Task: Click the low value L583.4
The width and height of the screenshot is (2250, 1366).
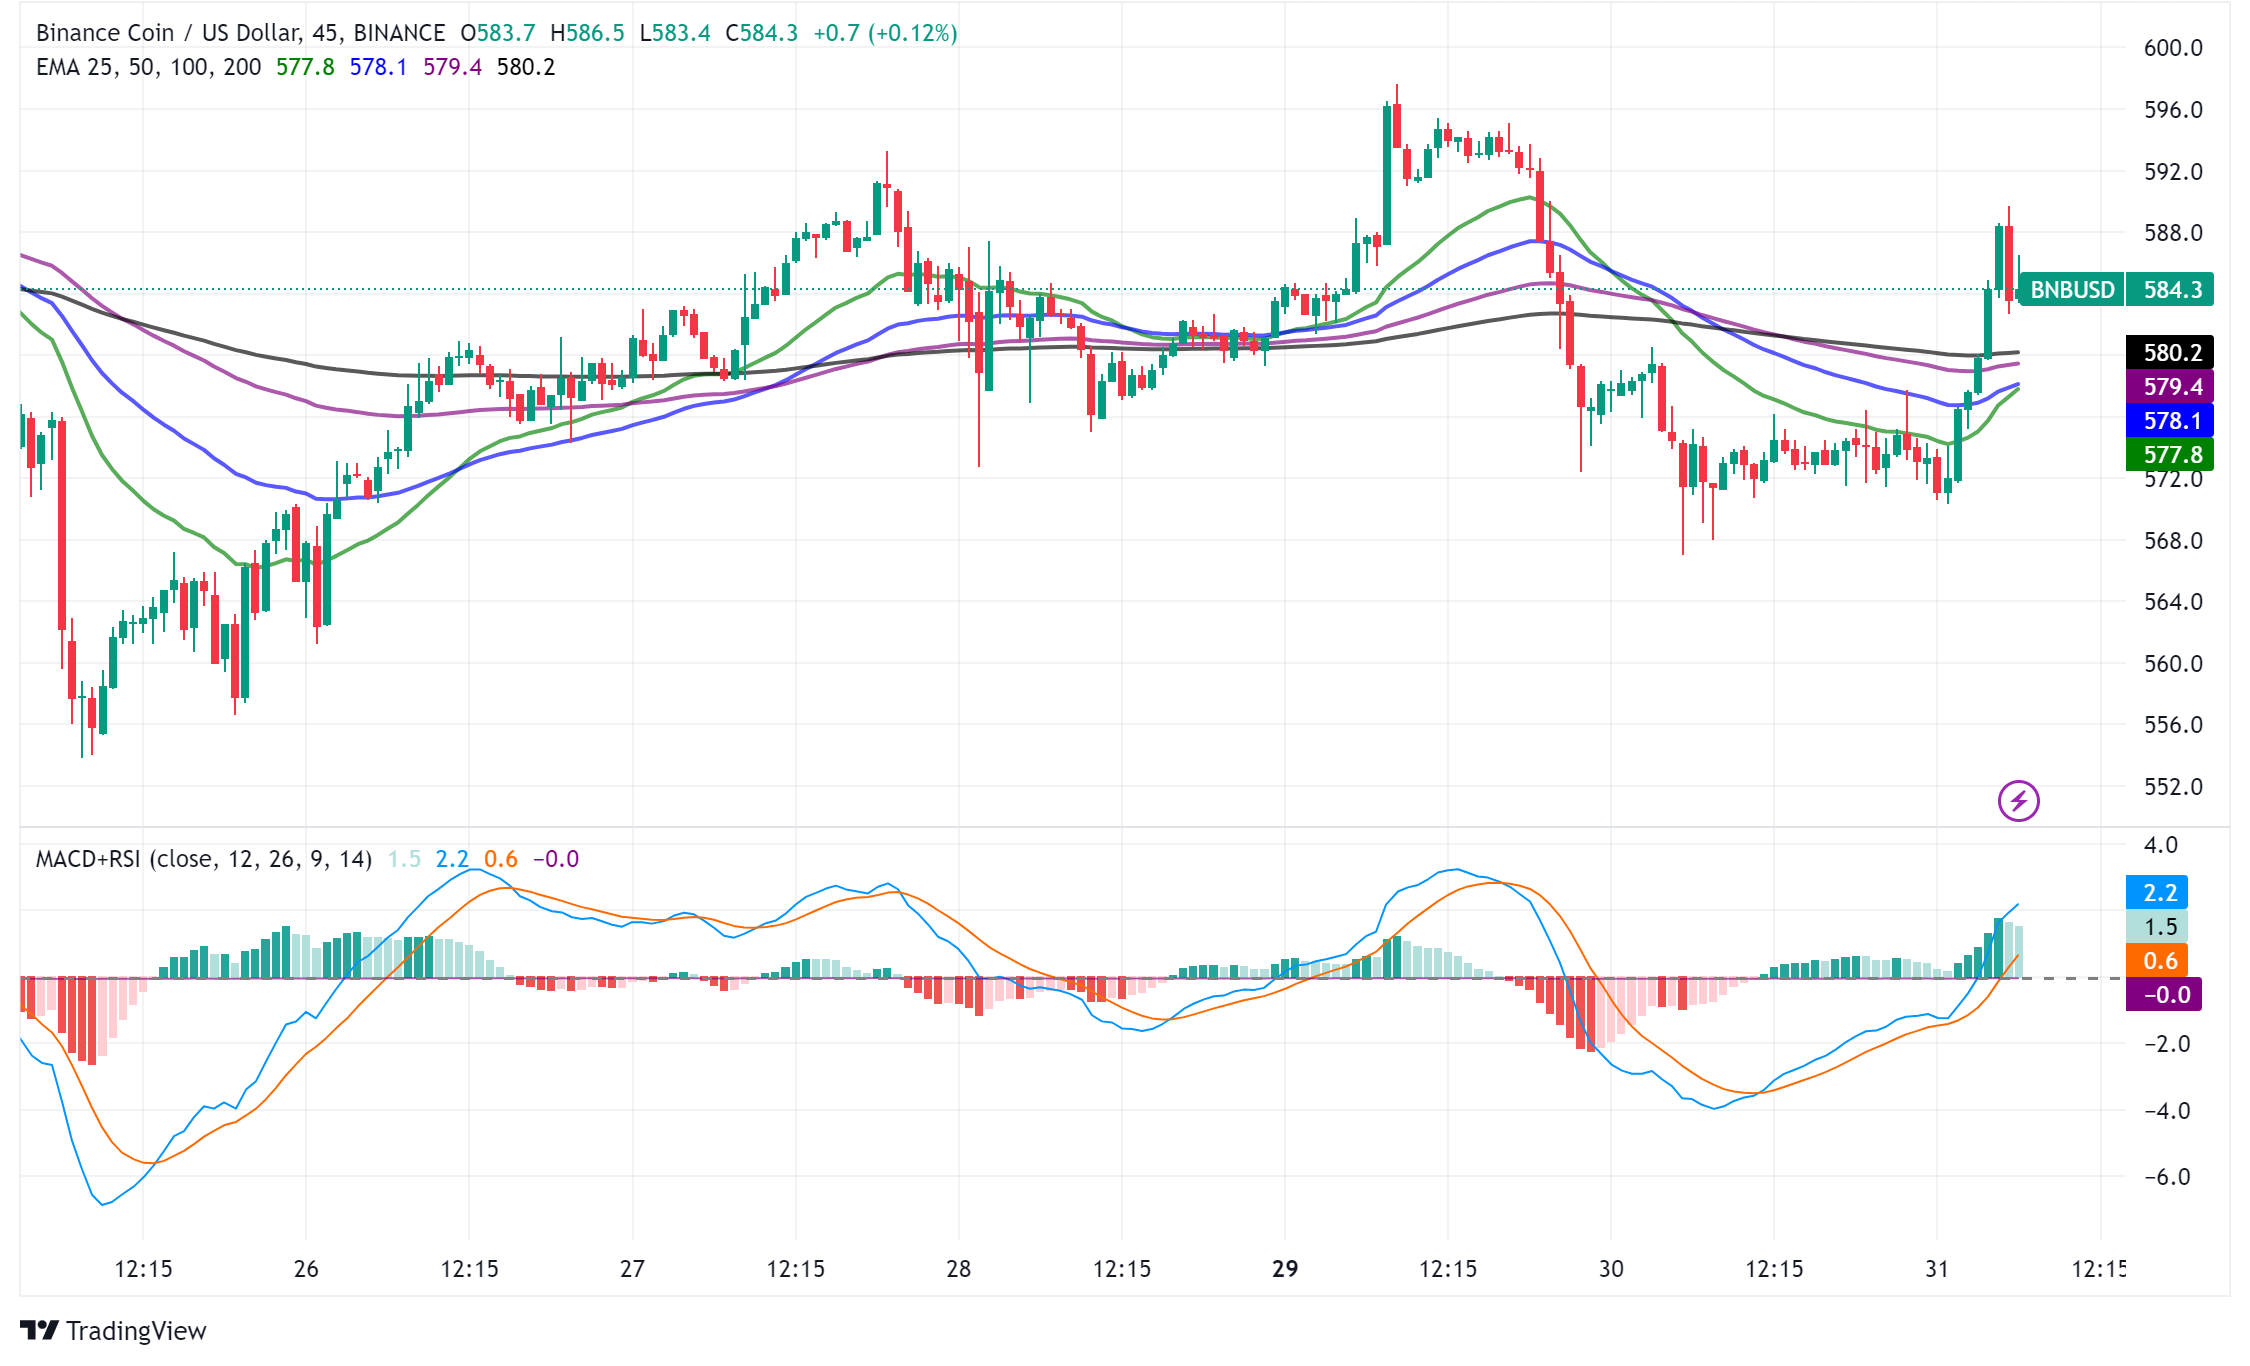Action: coord(675,33)
